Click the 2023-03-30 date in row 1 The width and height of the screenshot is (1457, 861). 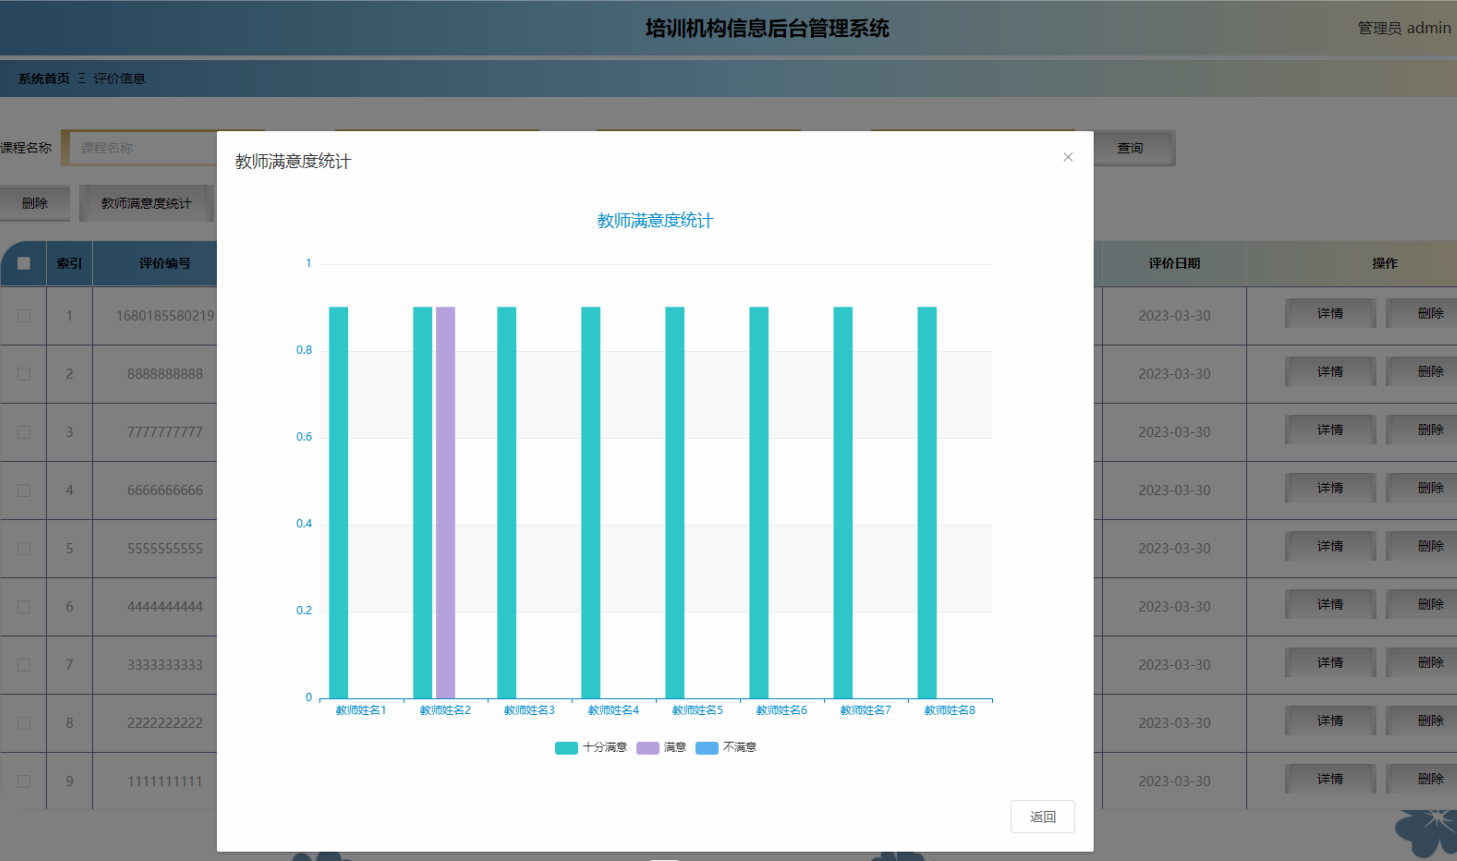(x=1174, y=316)
